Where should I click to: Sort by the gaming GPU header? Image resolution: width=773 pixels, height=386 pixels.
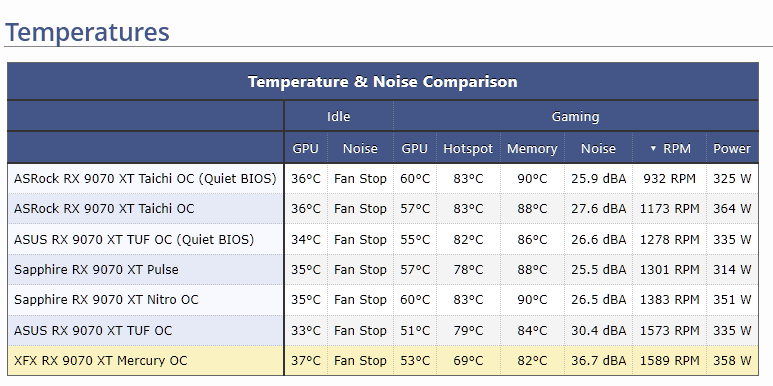[x=415, y=148]
